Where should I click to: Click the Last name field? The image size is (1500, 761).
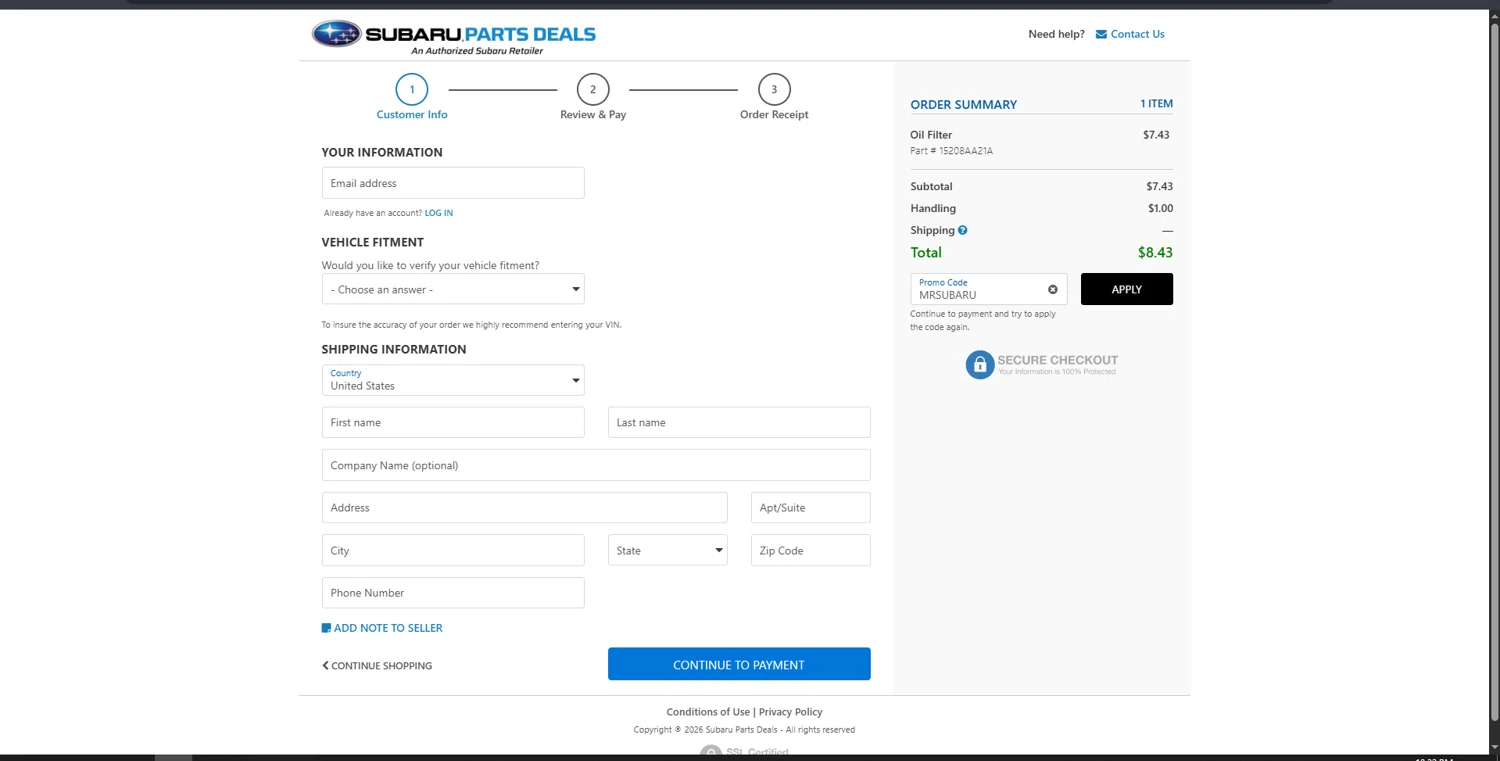pos(739,422)
